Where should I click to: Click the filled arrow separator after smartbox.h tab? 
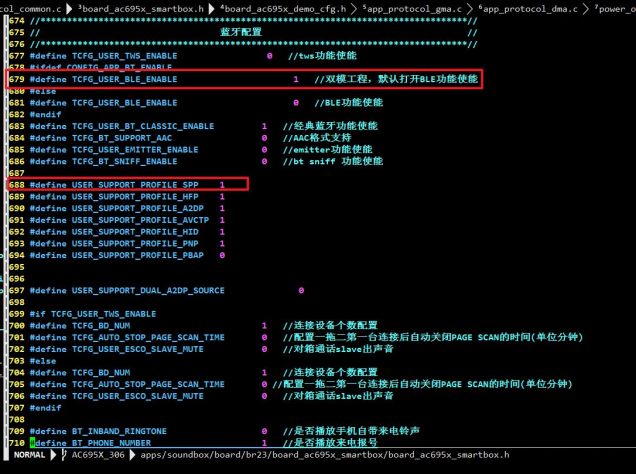[211, 9]
